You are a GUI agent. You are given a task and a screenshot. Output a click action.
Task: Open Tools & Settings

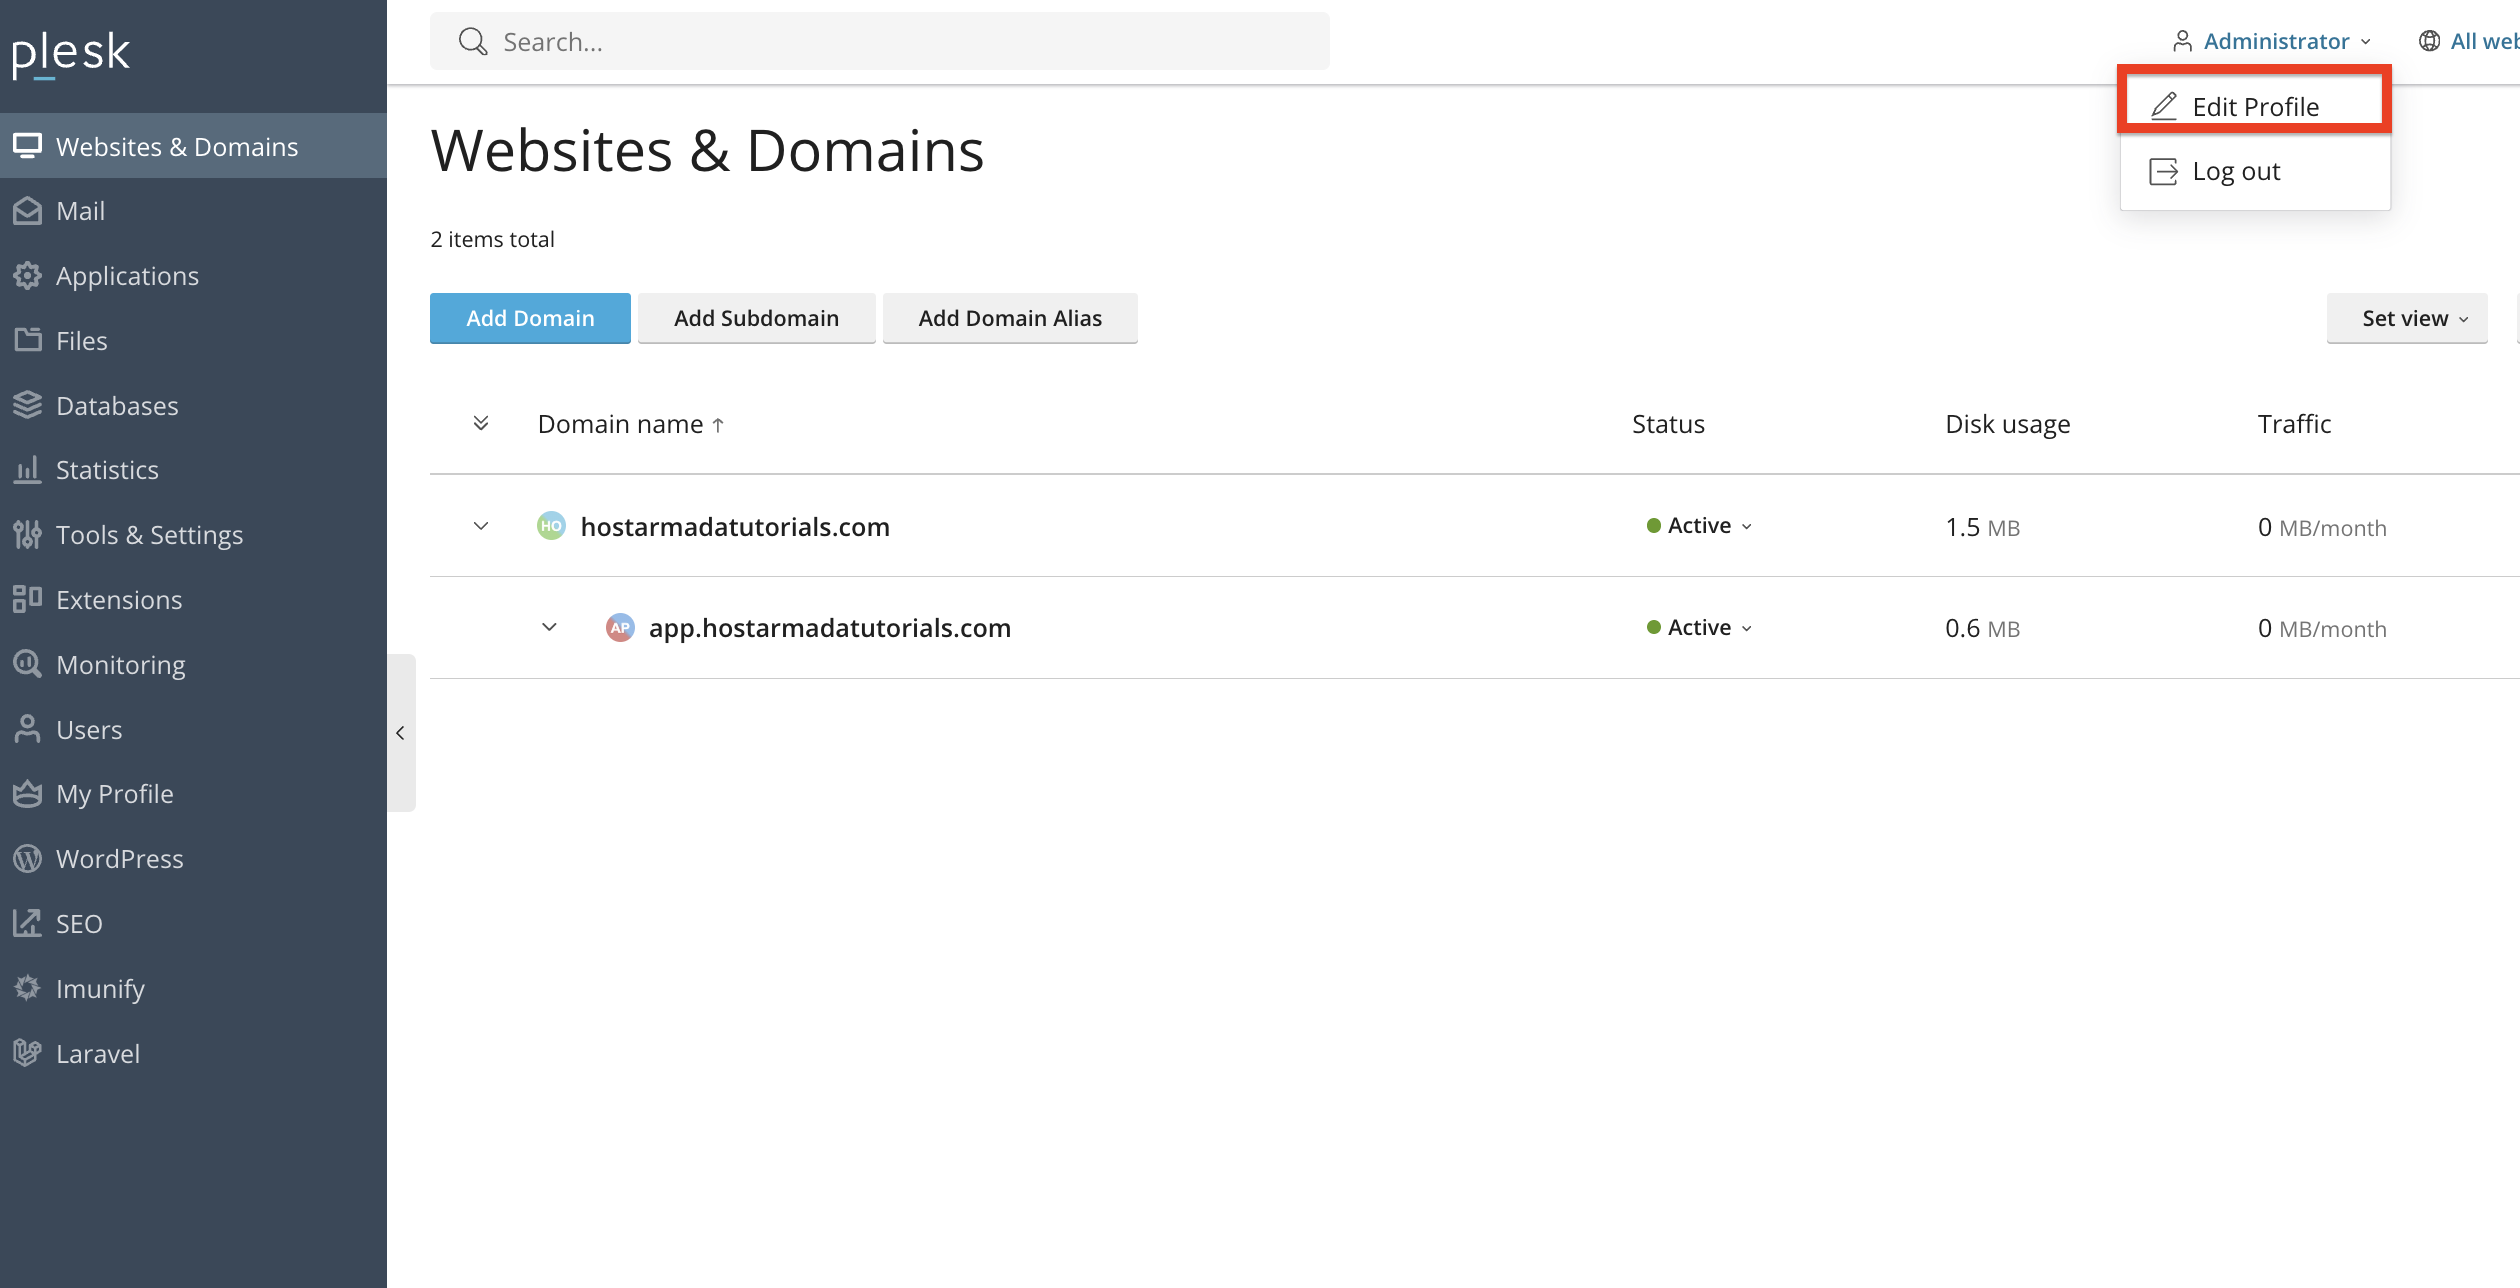[x=193, y=535]
